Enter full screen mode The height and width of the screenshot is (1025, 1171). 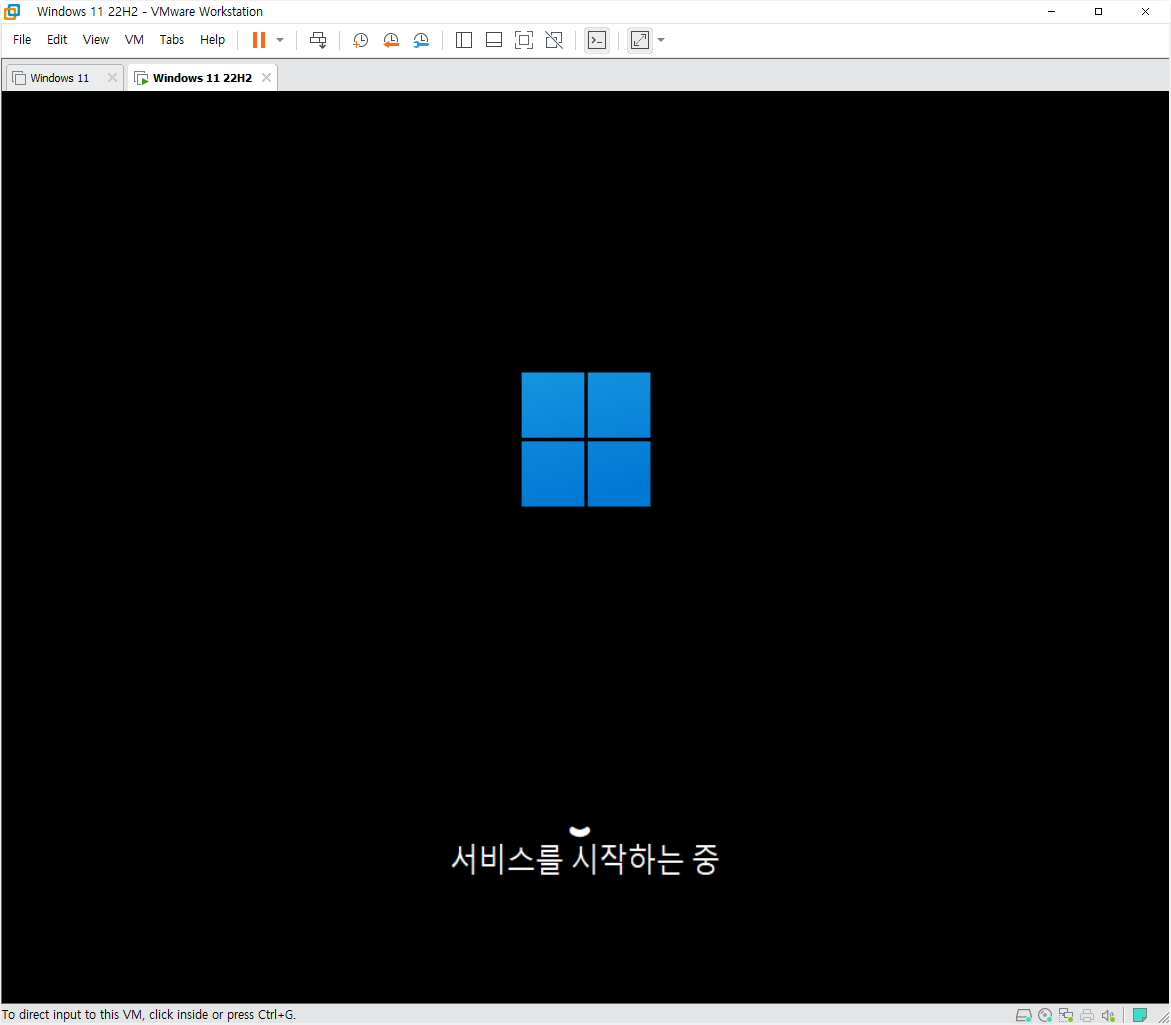click(x=524, y=40)
